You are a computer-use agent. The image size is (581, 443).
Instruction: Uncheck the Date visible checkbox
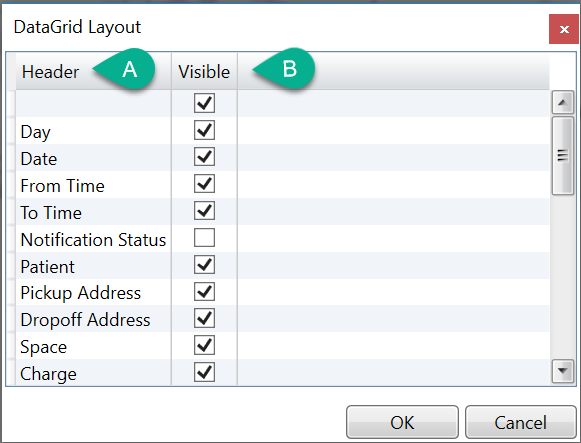(x=204, y=157)
